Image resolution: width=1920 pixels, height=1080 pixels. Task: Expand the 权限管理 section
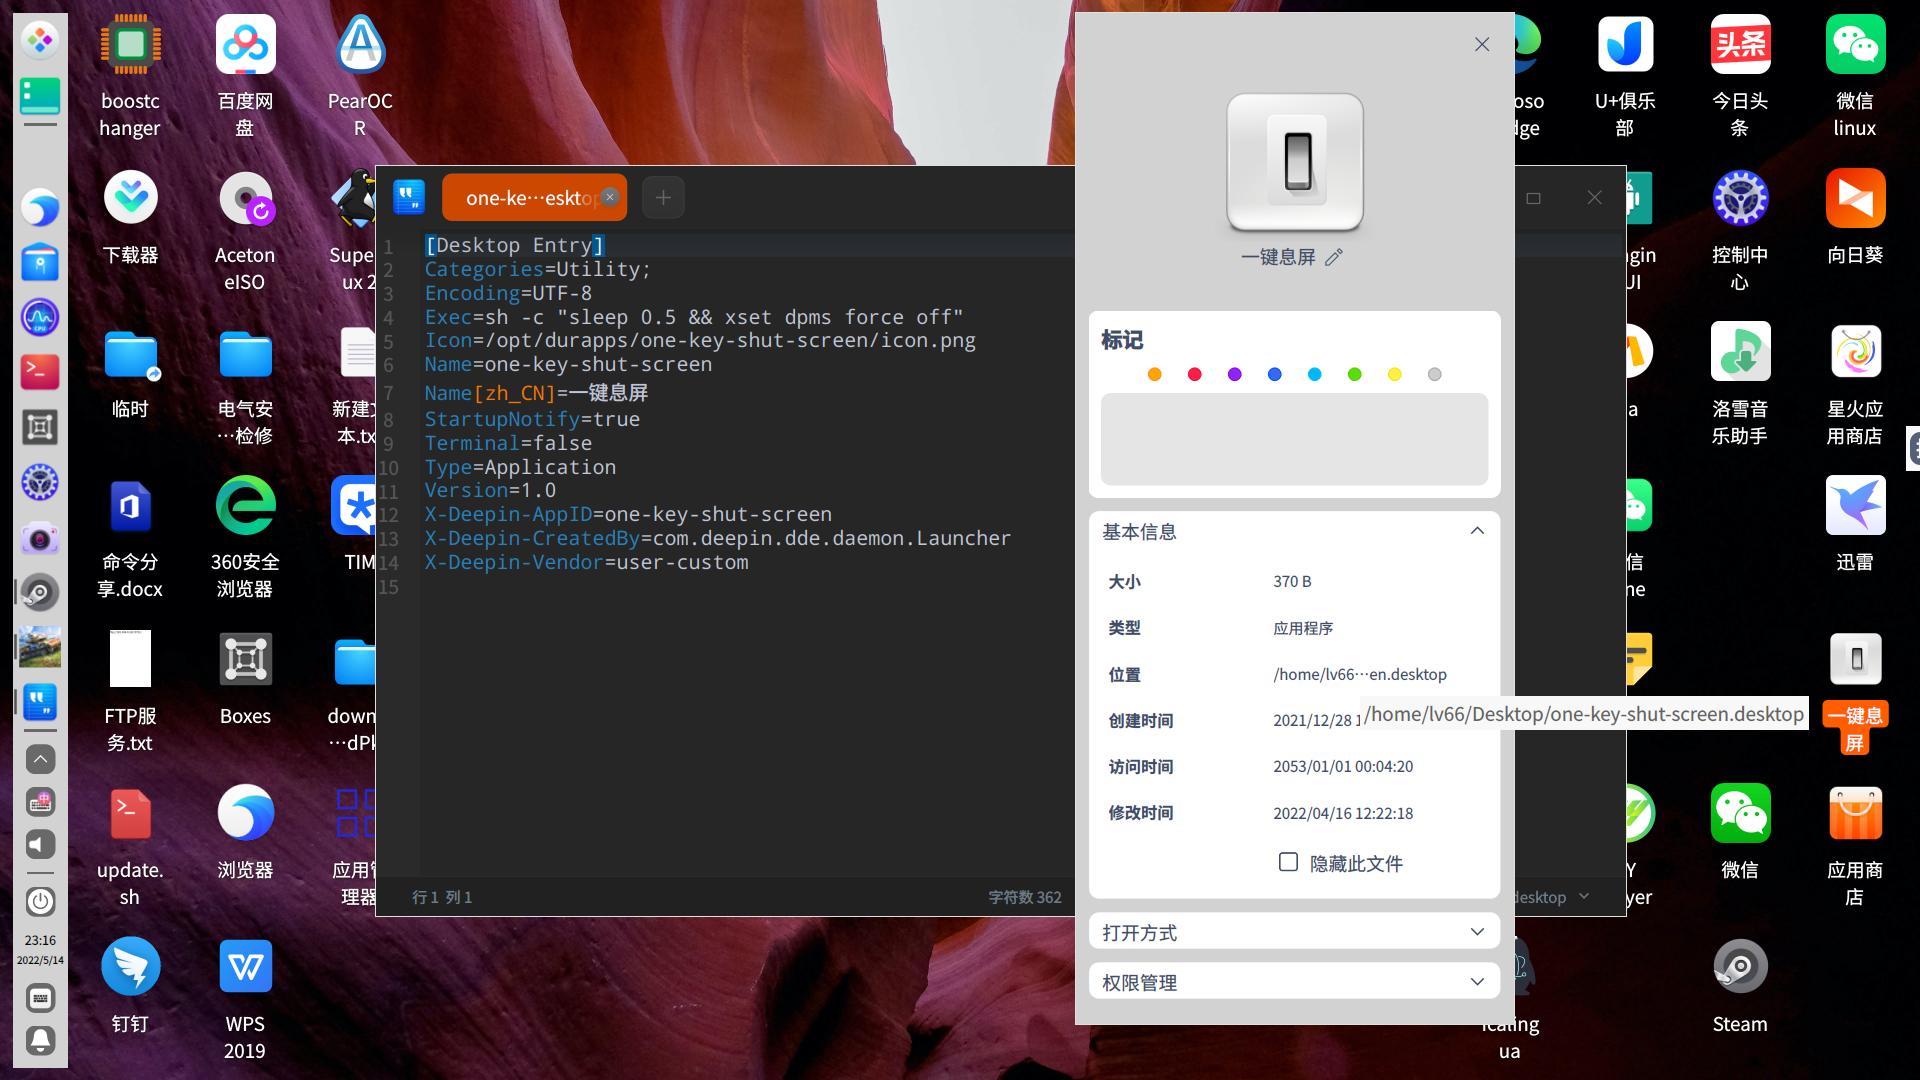tap(1477, 982)
